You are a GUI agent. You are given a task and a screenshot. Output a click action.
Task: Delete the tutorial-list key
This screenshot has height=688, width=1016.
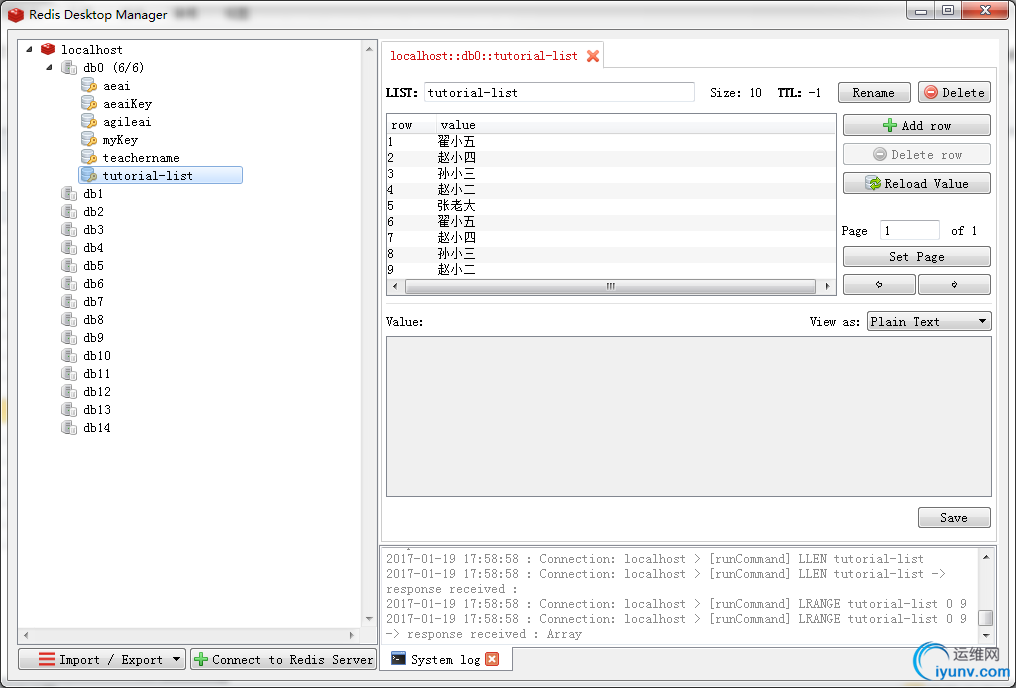pyautogui.click(x=954, y=93)
